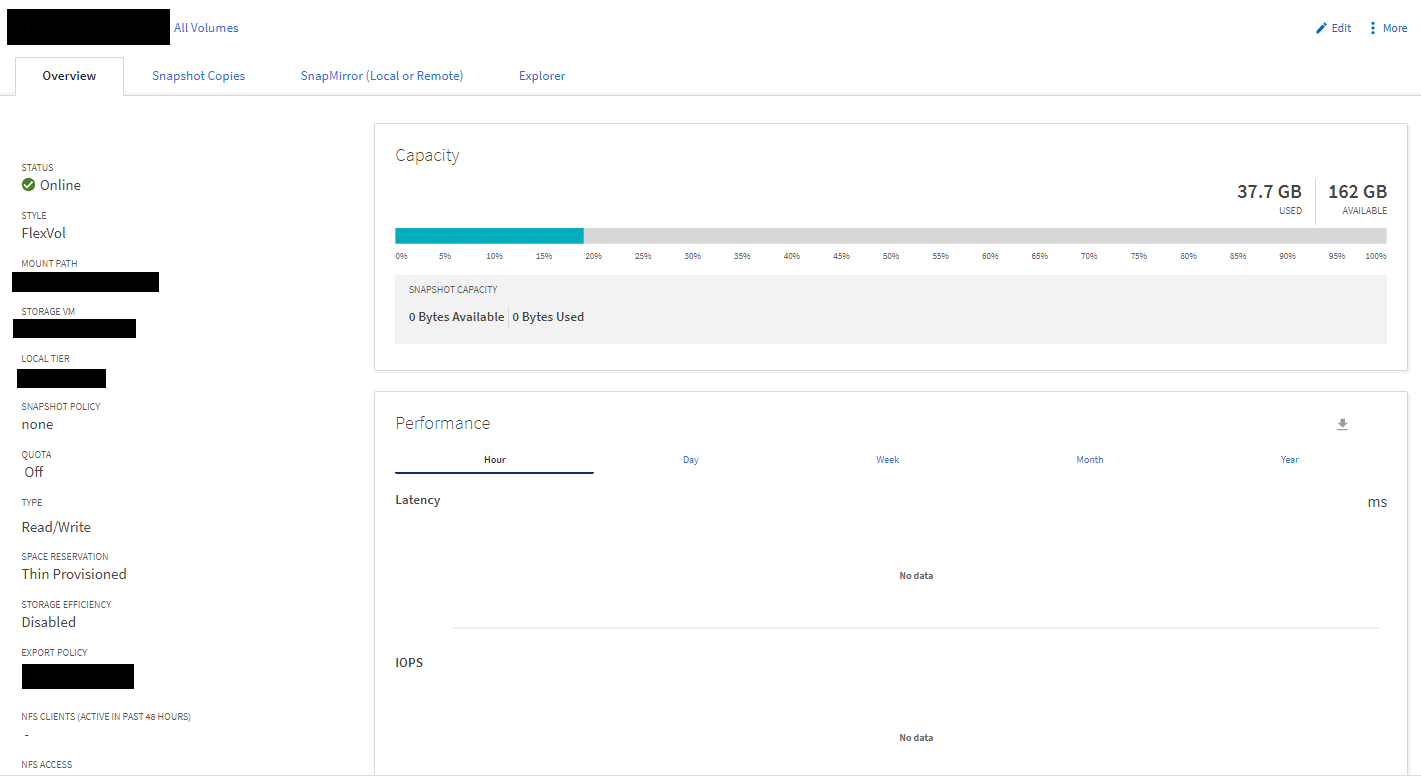This screenshot has width=1421, height=779.
Task: Click the green Online status checkmark
Action: [29, 185]
